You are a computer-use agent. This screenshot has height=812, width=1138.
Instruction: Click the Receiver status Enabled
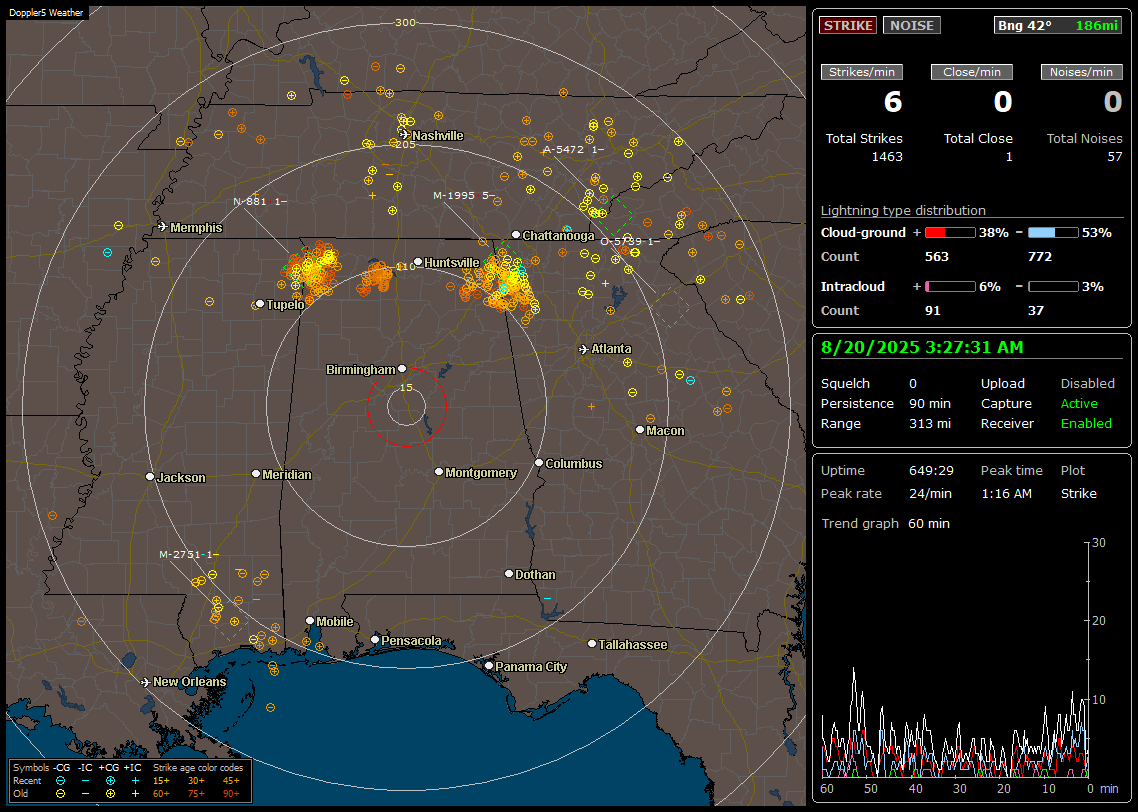pos(1086,423)
